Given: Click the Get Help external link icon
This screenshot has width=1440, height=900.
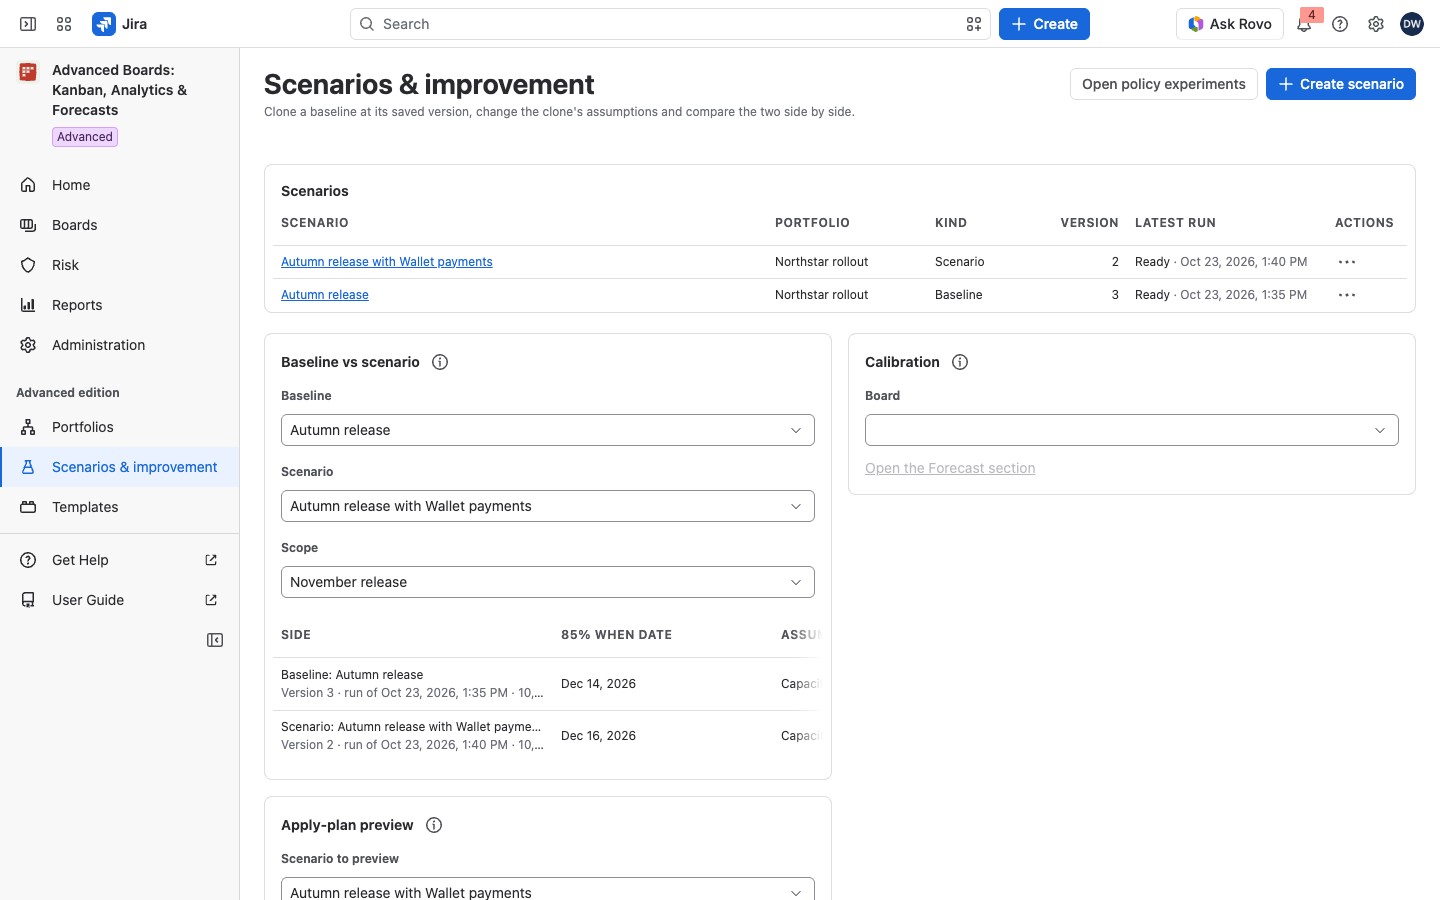Looking at the screenshot, I should (211, 560).
